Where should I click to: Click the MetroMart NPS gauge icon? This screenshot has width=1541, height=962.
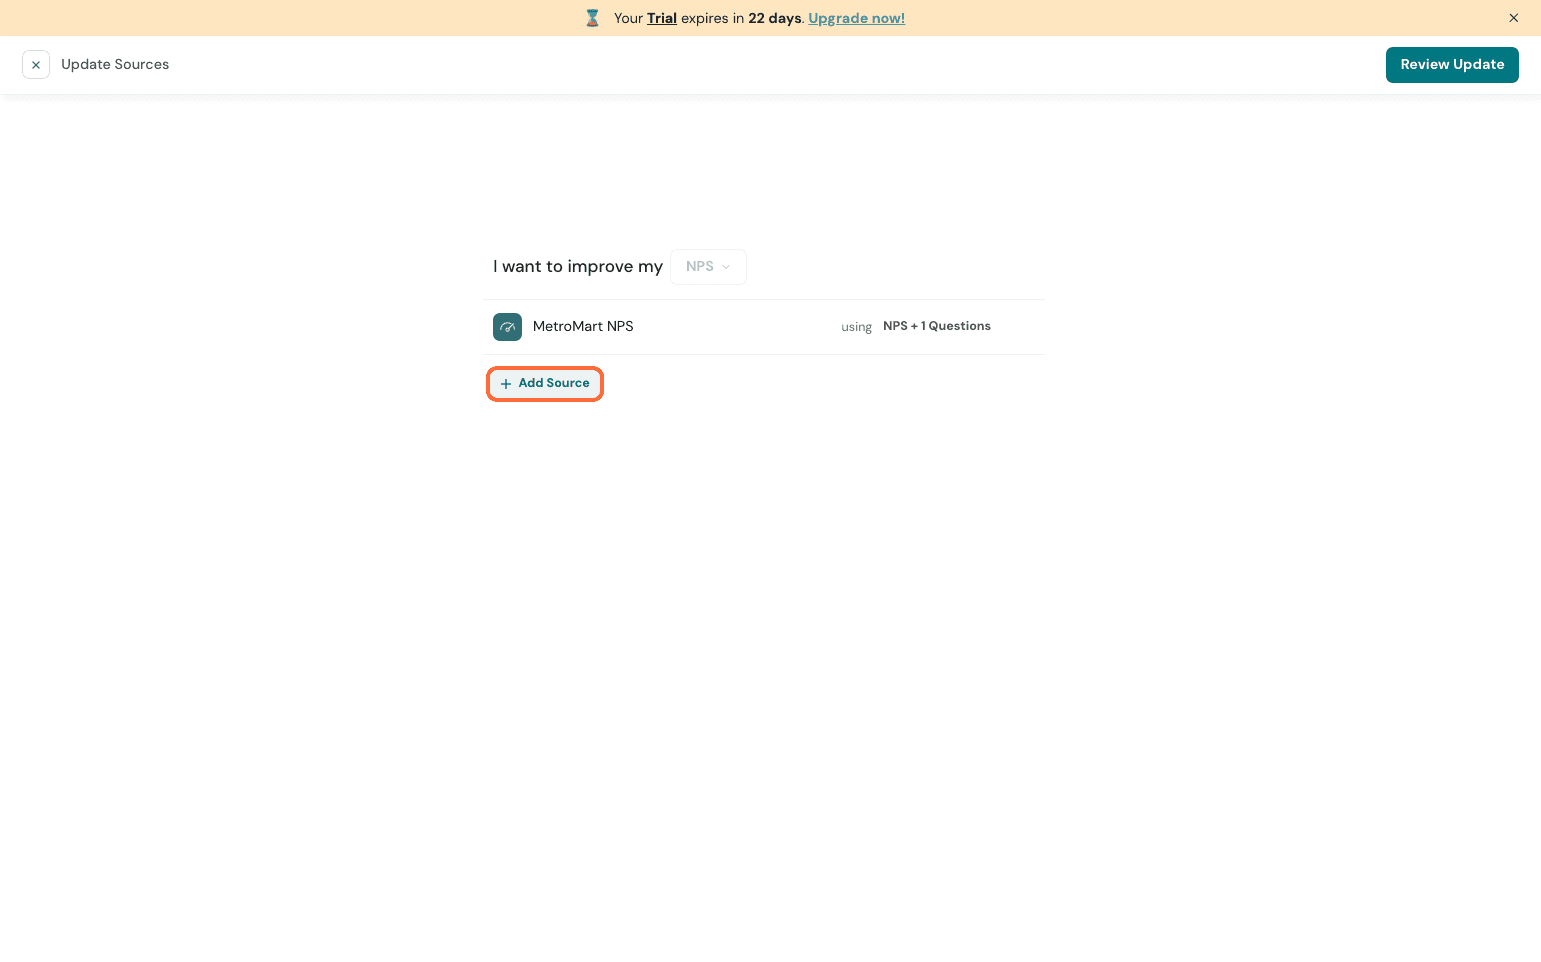pos(507,327)
